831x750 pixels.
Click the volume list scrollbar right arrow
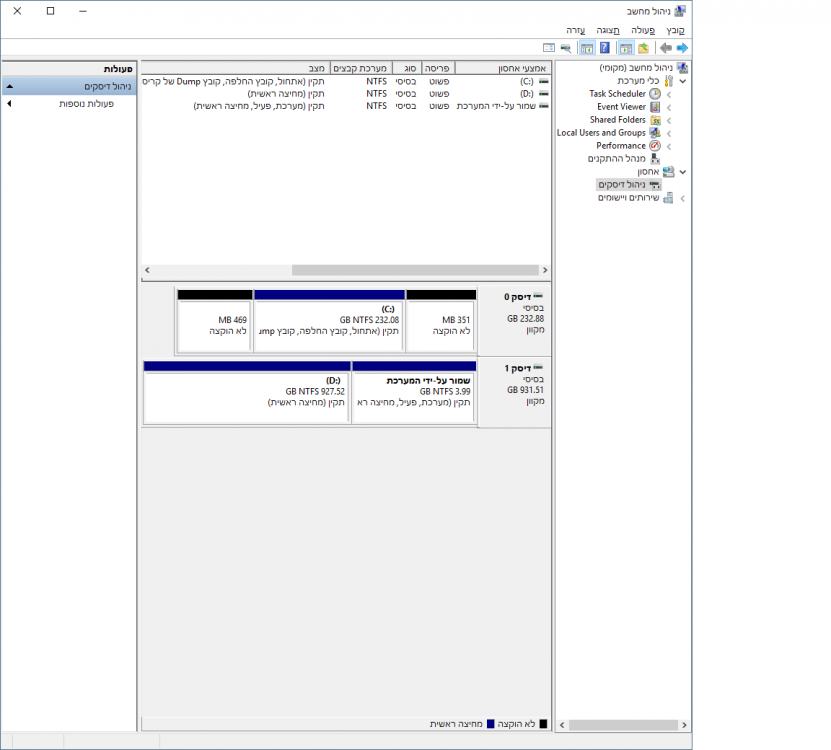coord(545,270)
